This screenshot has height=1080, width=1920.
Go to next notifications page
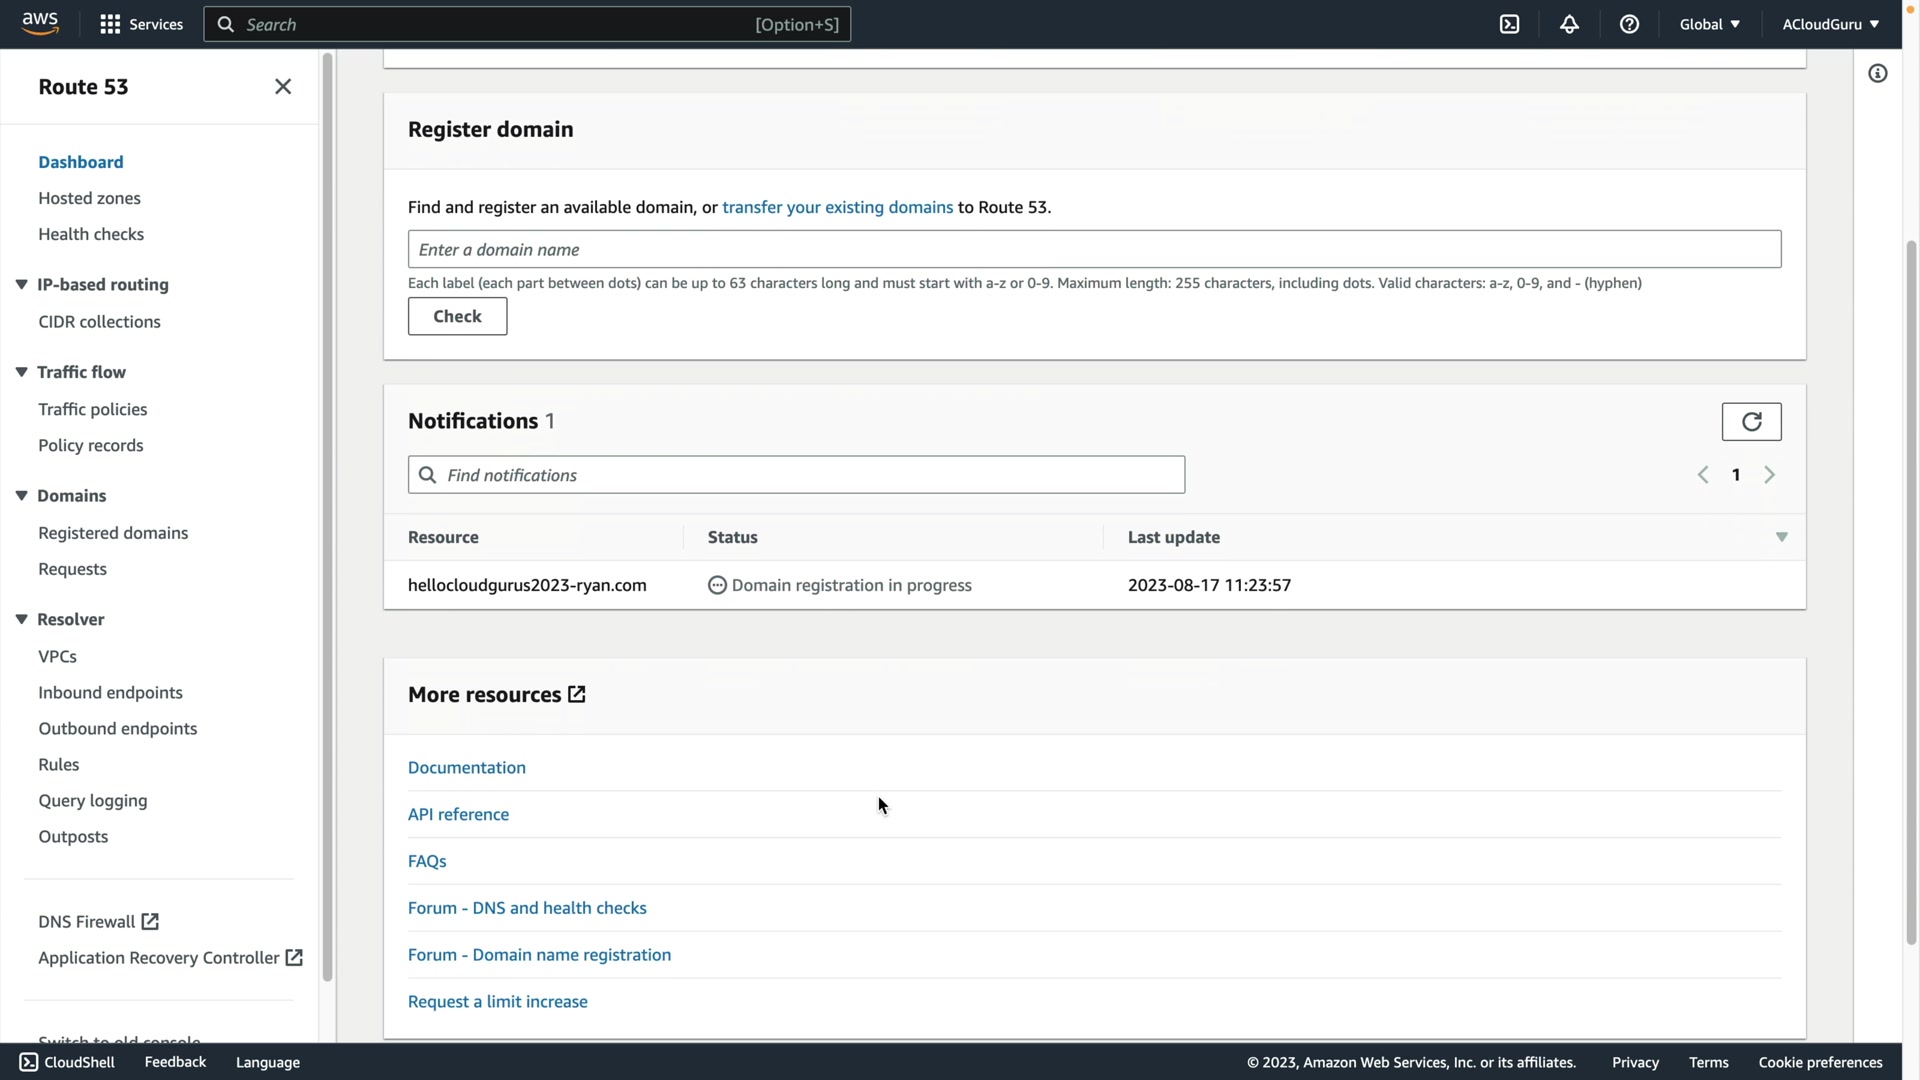point(1769,475)
